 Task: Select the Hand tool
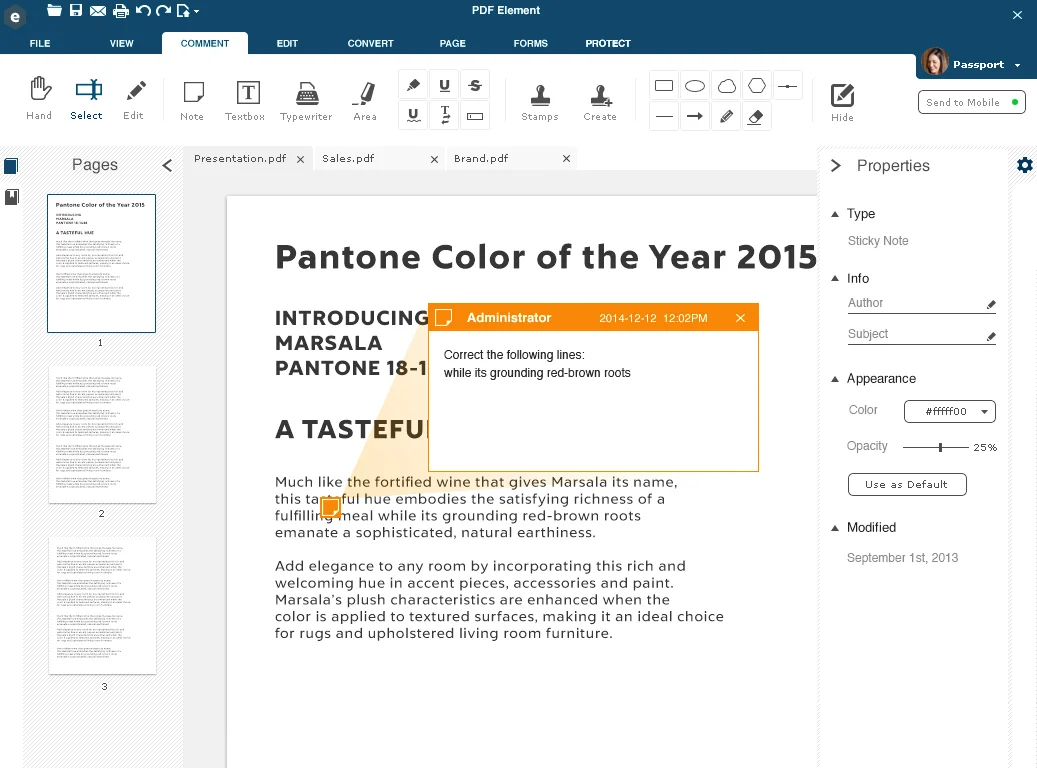39,98
